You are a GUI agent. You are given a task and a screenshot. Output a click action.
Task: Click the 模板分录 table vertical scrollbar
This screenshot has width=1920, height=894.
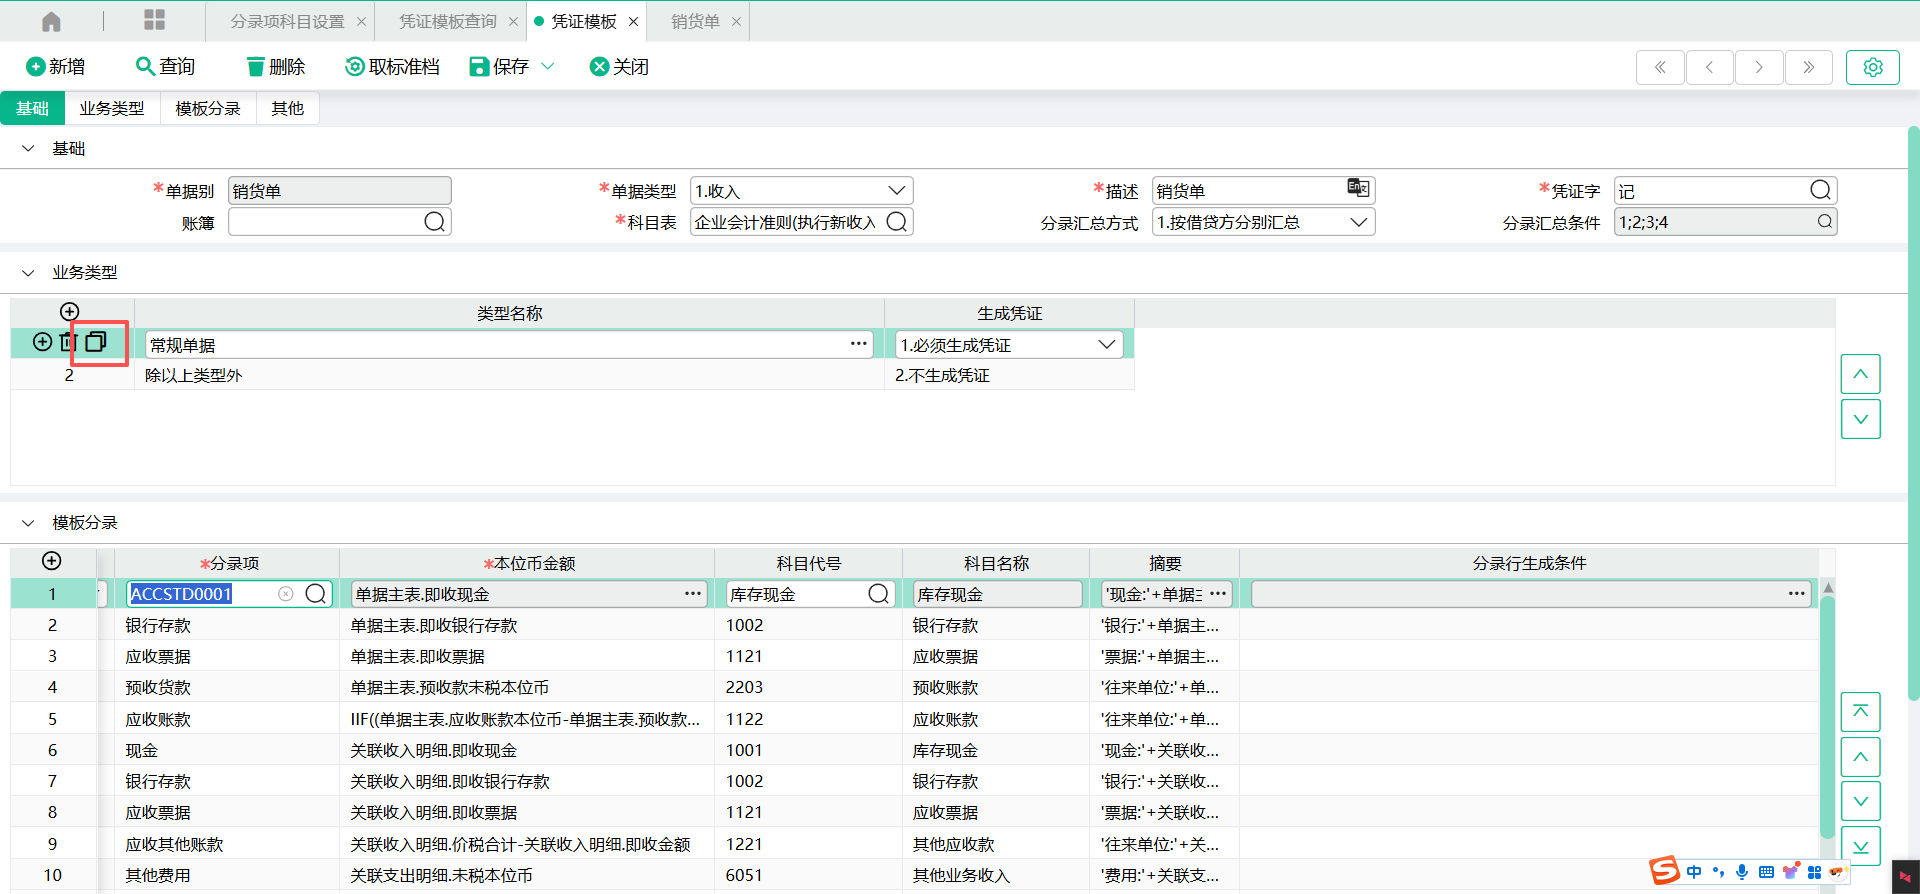[x=1827, y=715]
